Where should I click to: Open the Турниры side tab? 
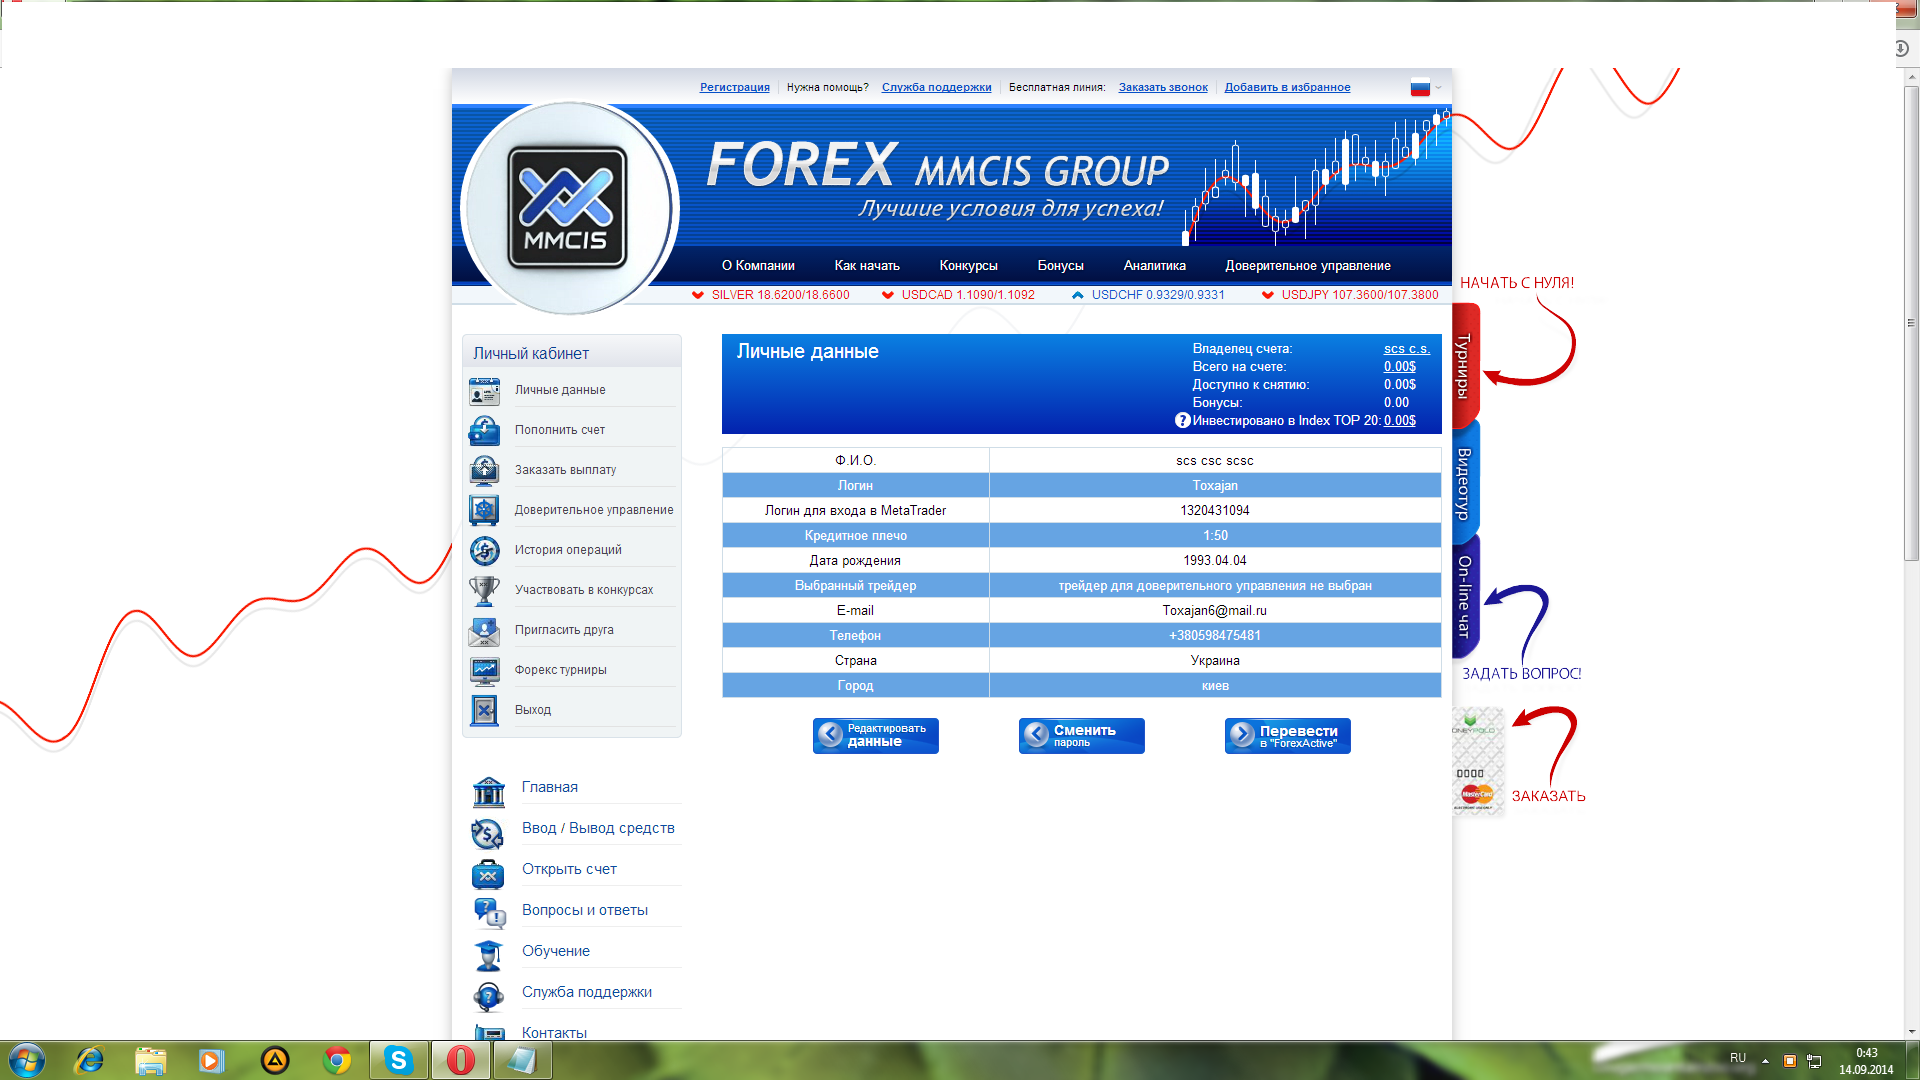(1464, 365)
